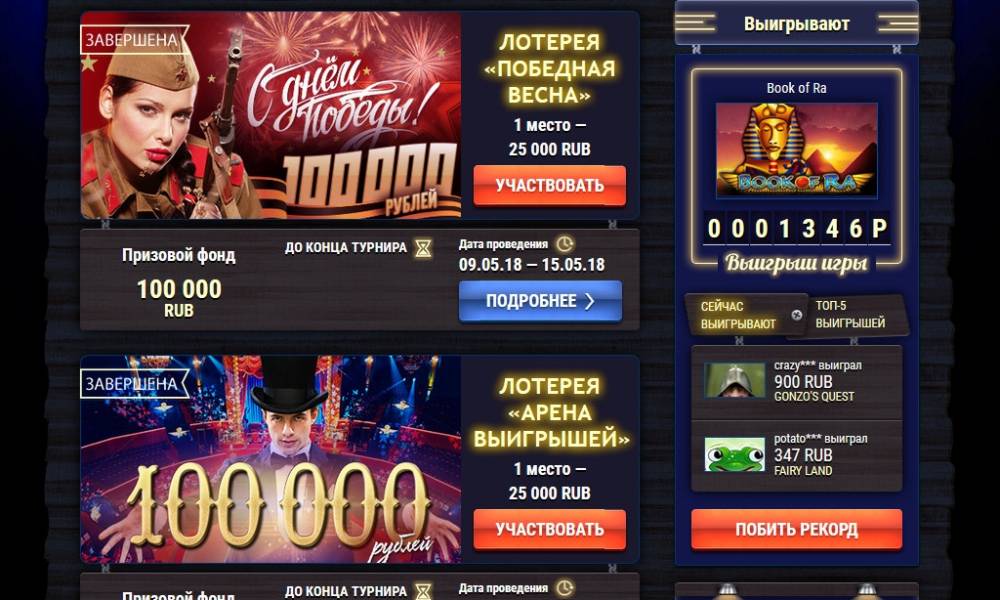
Task: Click the star divider between winner tabs
Action: 796,315
